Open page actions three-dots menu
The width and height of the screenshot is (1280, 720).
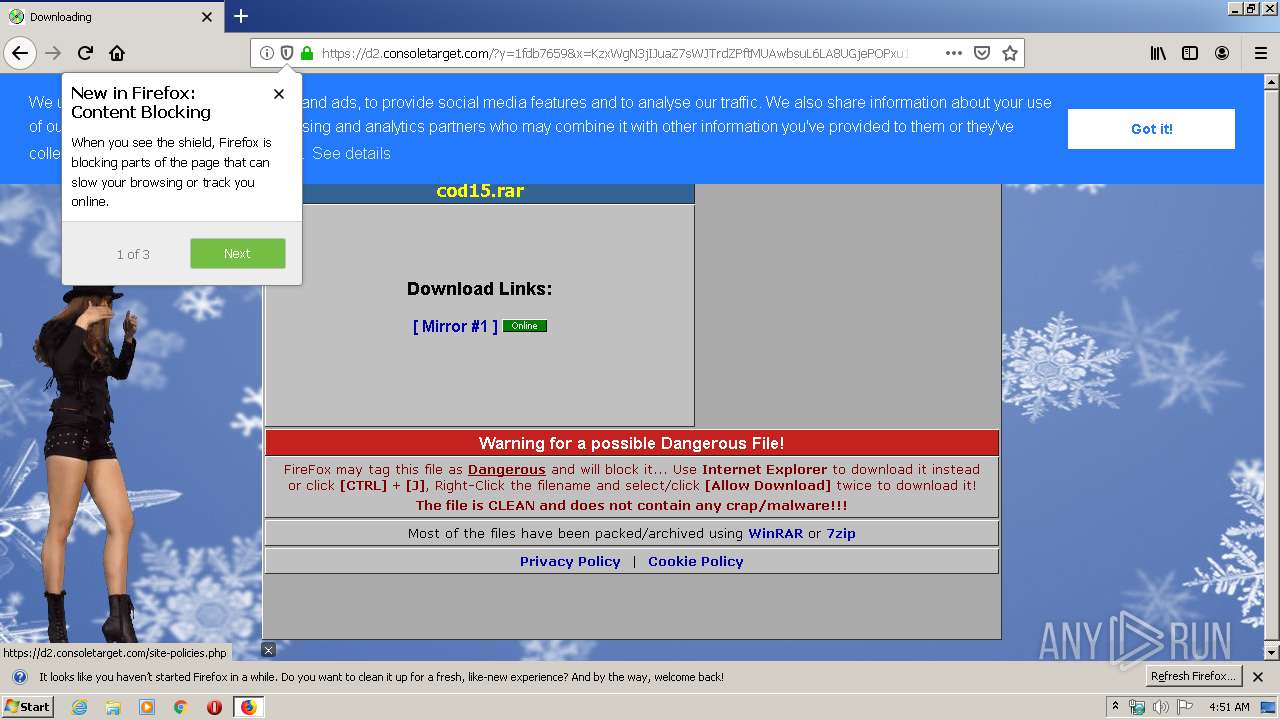[954, 53]
